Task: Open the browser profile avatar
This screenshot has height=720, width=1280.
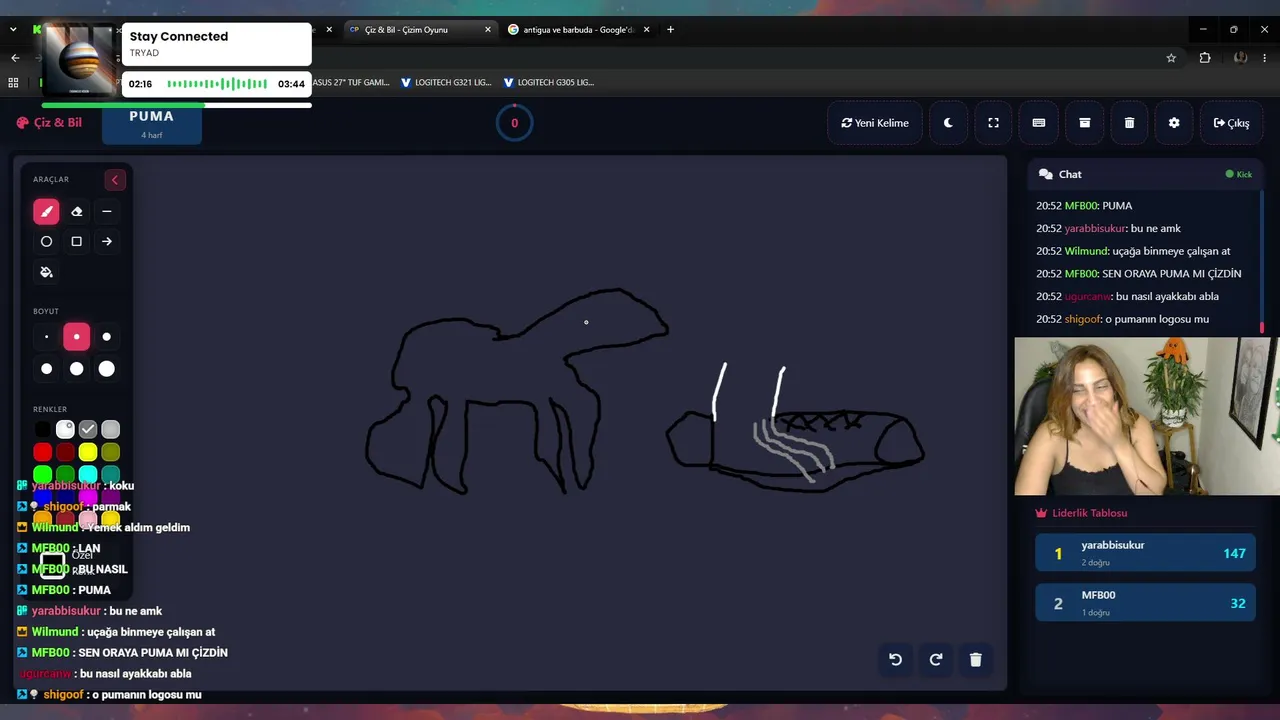Action: pyautogui.click(x=1241, y=58)
